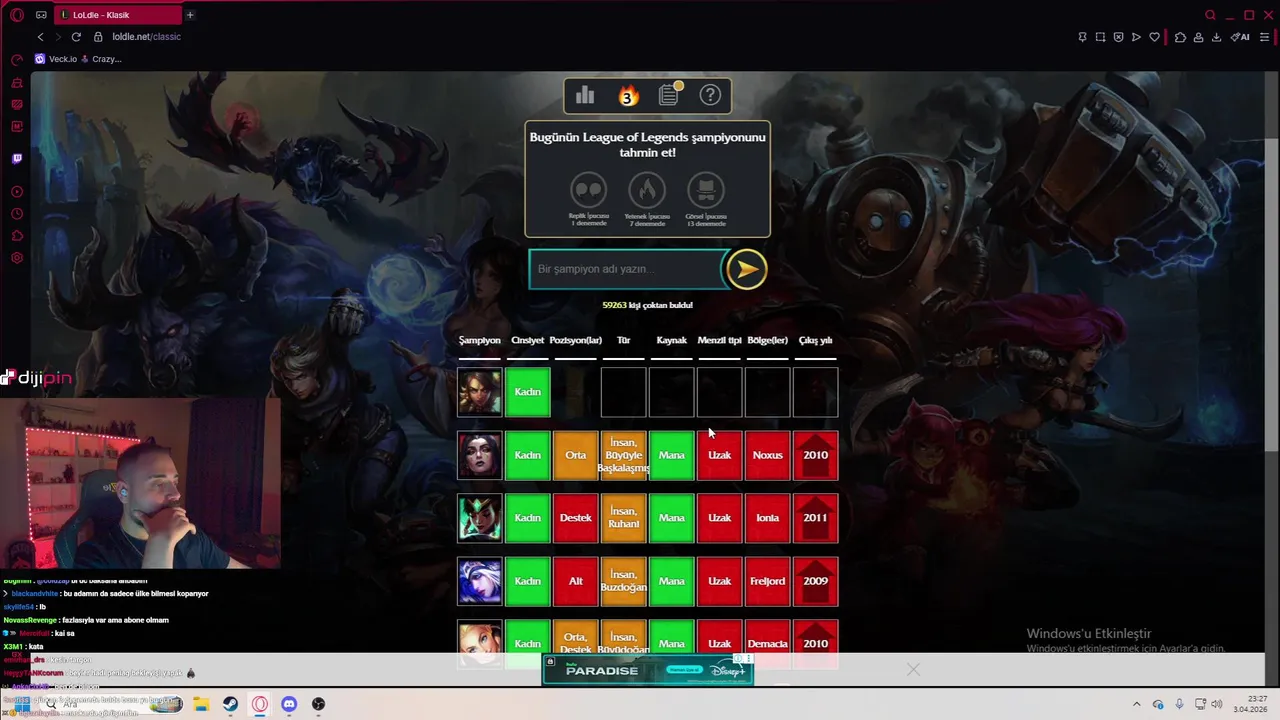Open the settings gear in Opera sidebar
Viewport: 1280px width, 720px height.
(x=17, y=258)
